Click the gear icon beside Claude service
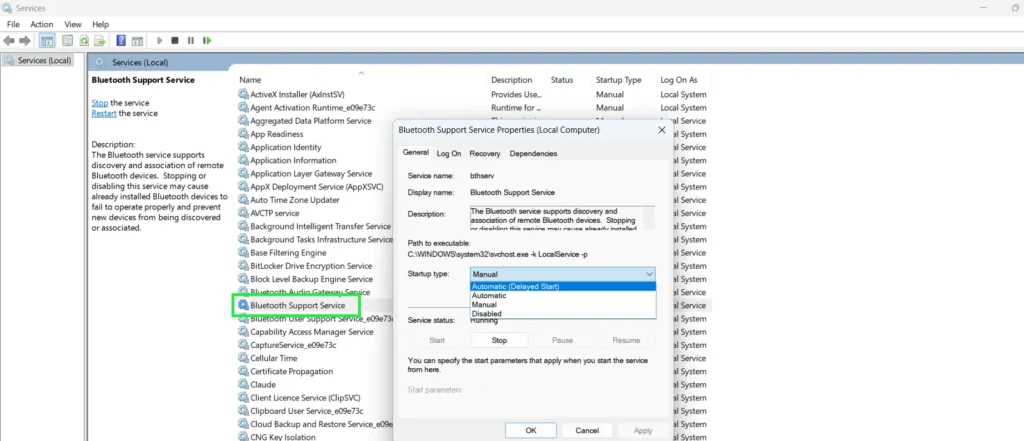Viewport: 1024px width, 441px height. pos(244,384)
